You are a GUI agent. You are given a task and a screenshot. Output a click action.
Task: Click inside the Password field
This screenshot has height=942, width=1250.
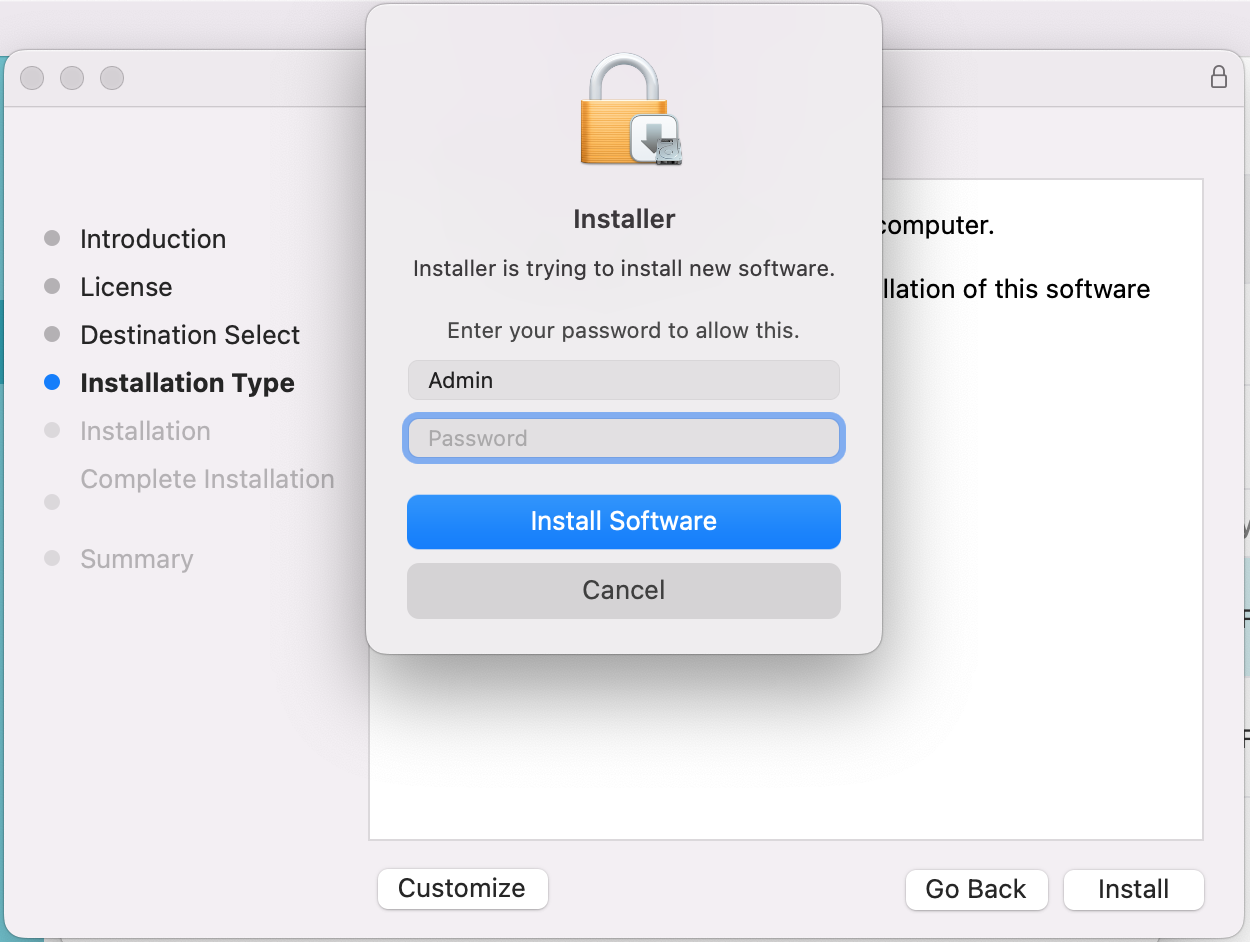coord(623,438)
